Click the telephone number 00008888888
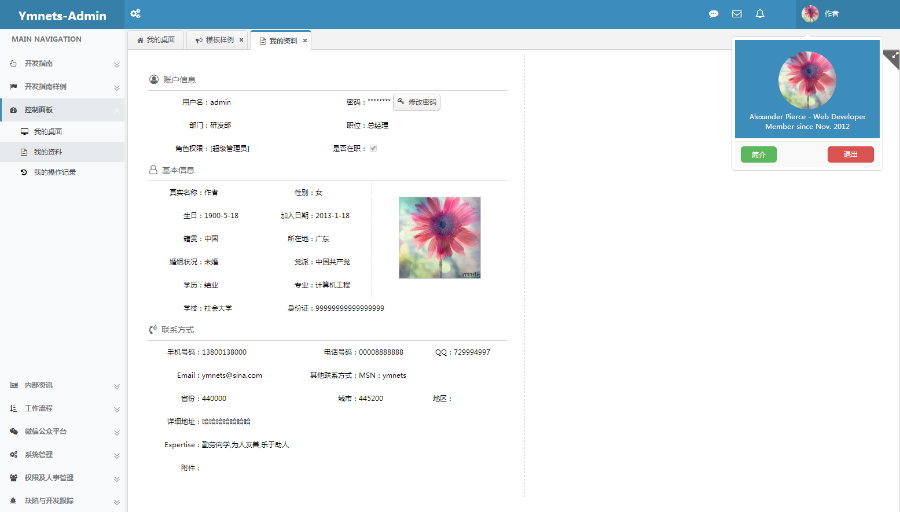 tap(381, 352)
